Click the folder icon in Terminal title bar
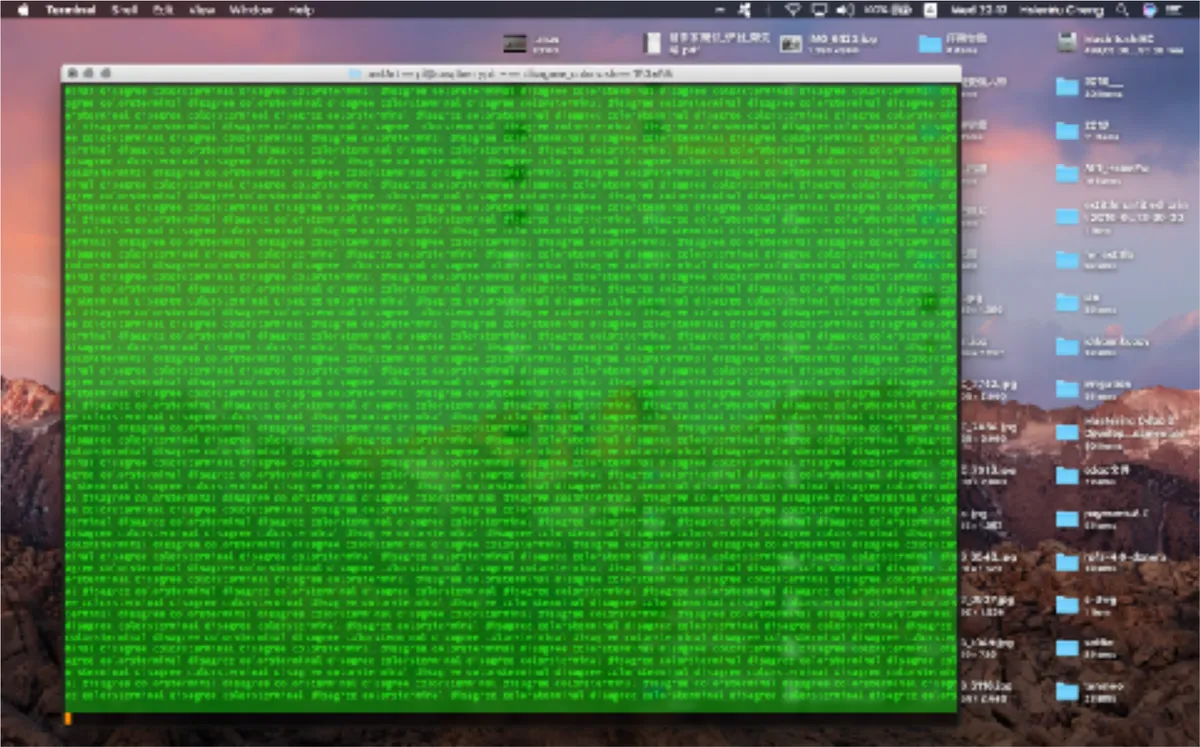This screenshot has width=1200, height=747. (x=355, y=74)
